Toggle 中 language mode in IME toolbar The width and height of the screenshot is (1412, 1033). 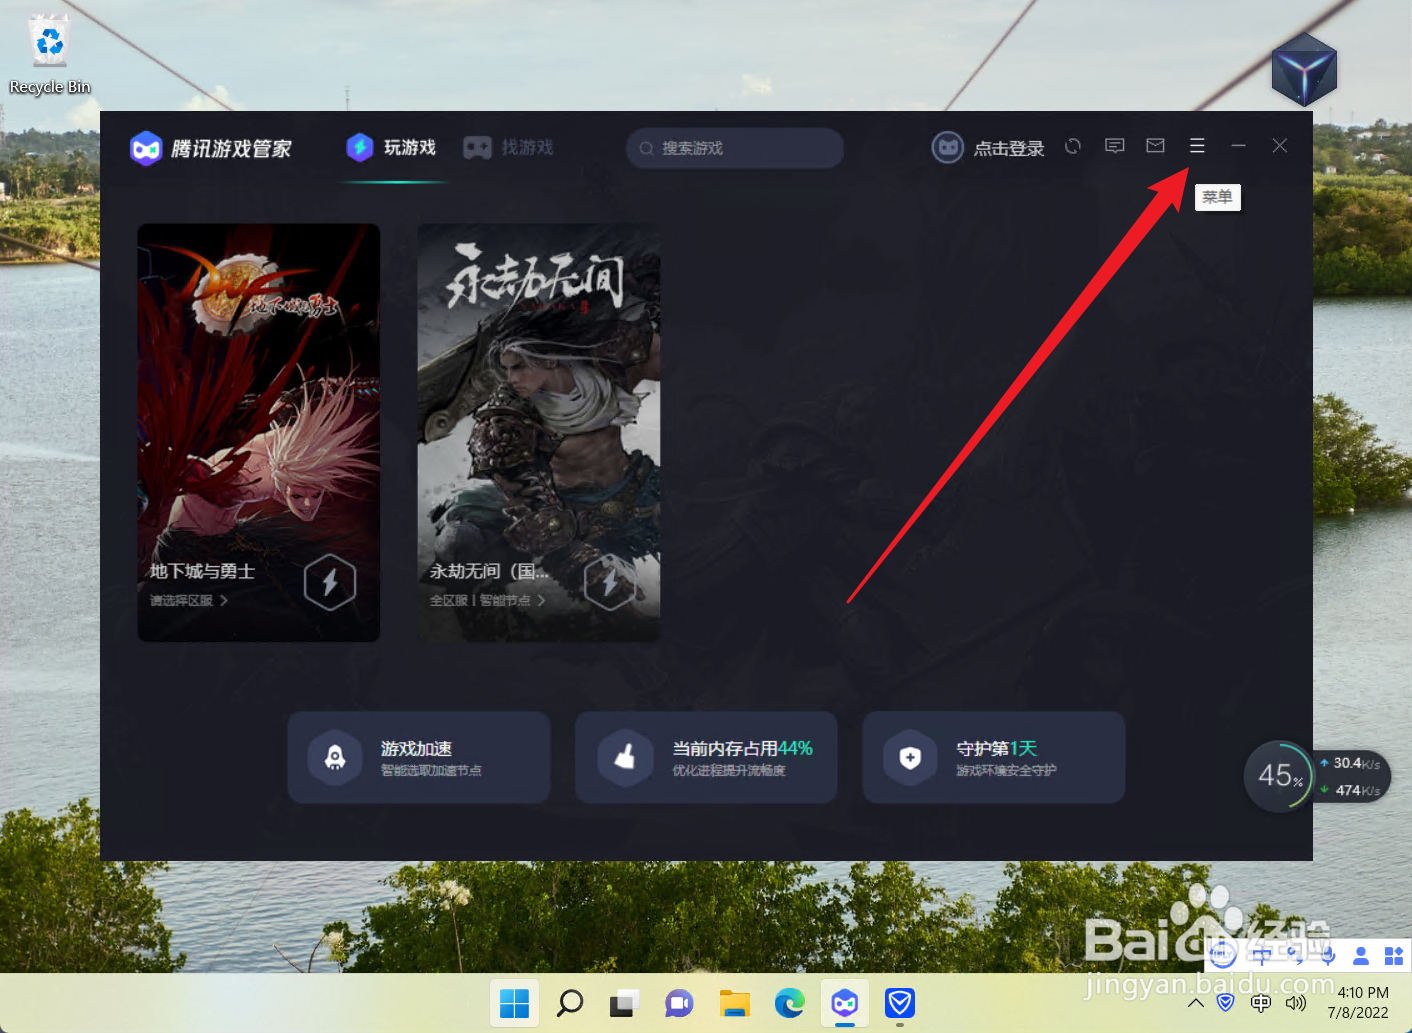coord(1262,955)
